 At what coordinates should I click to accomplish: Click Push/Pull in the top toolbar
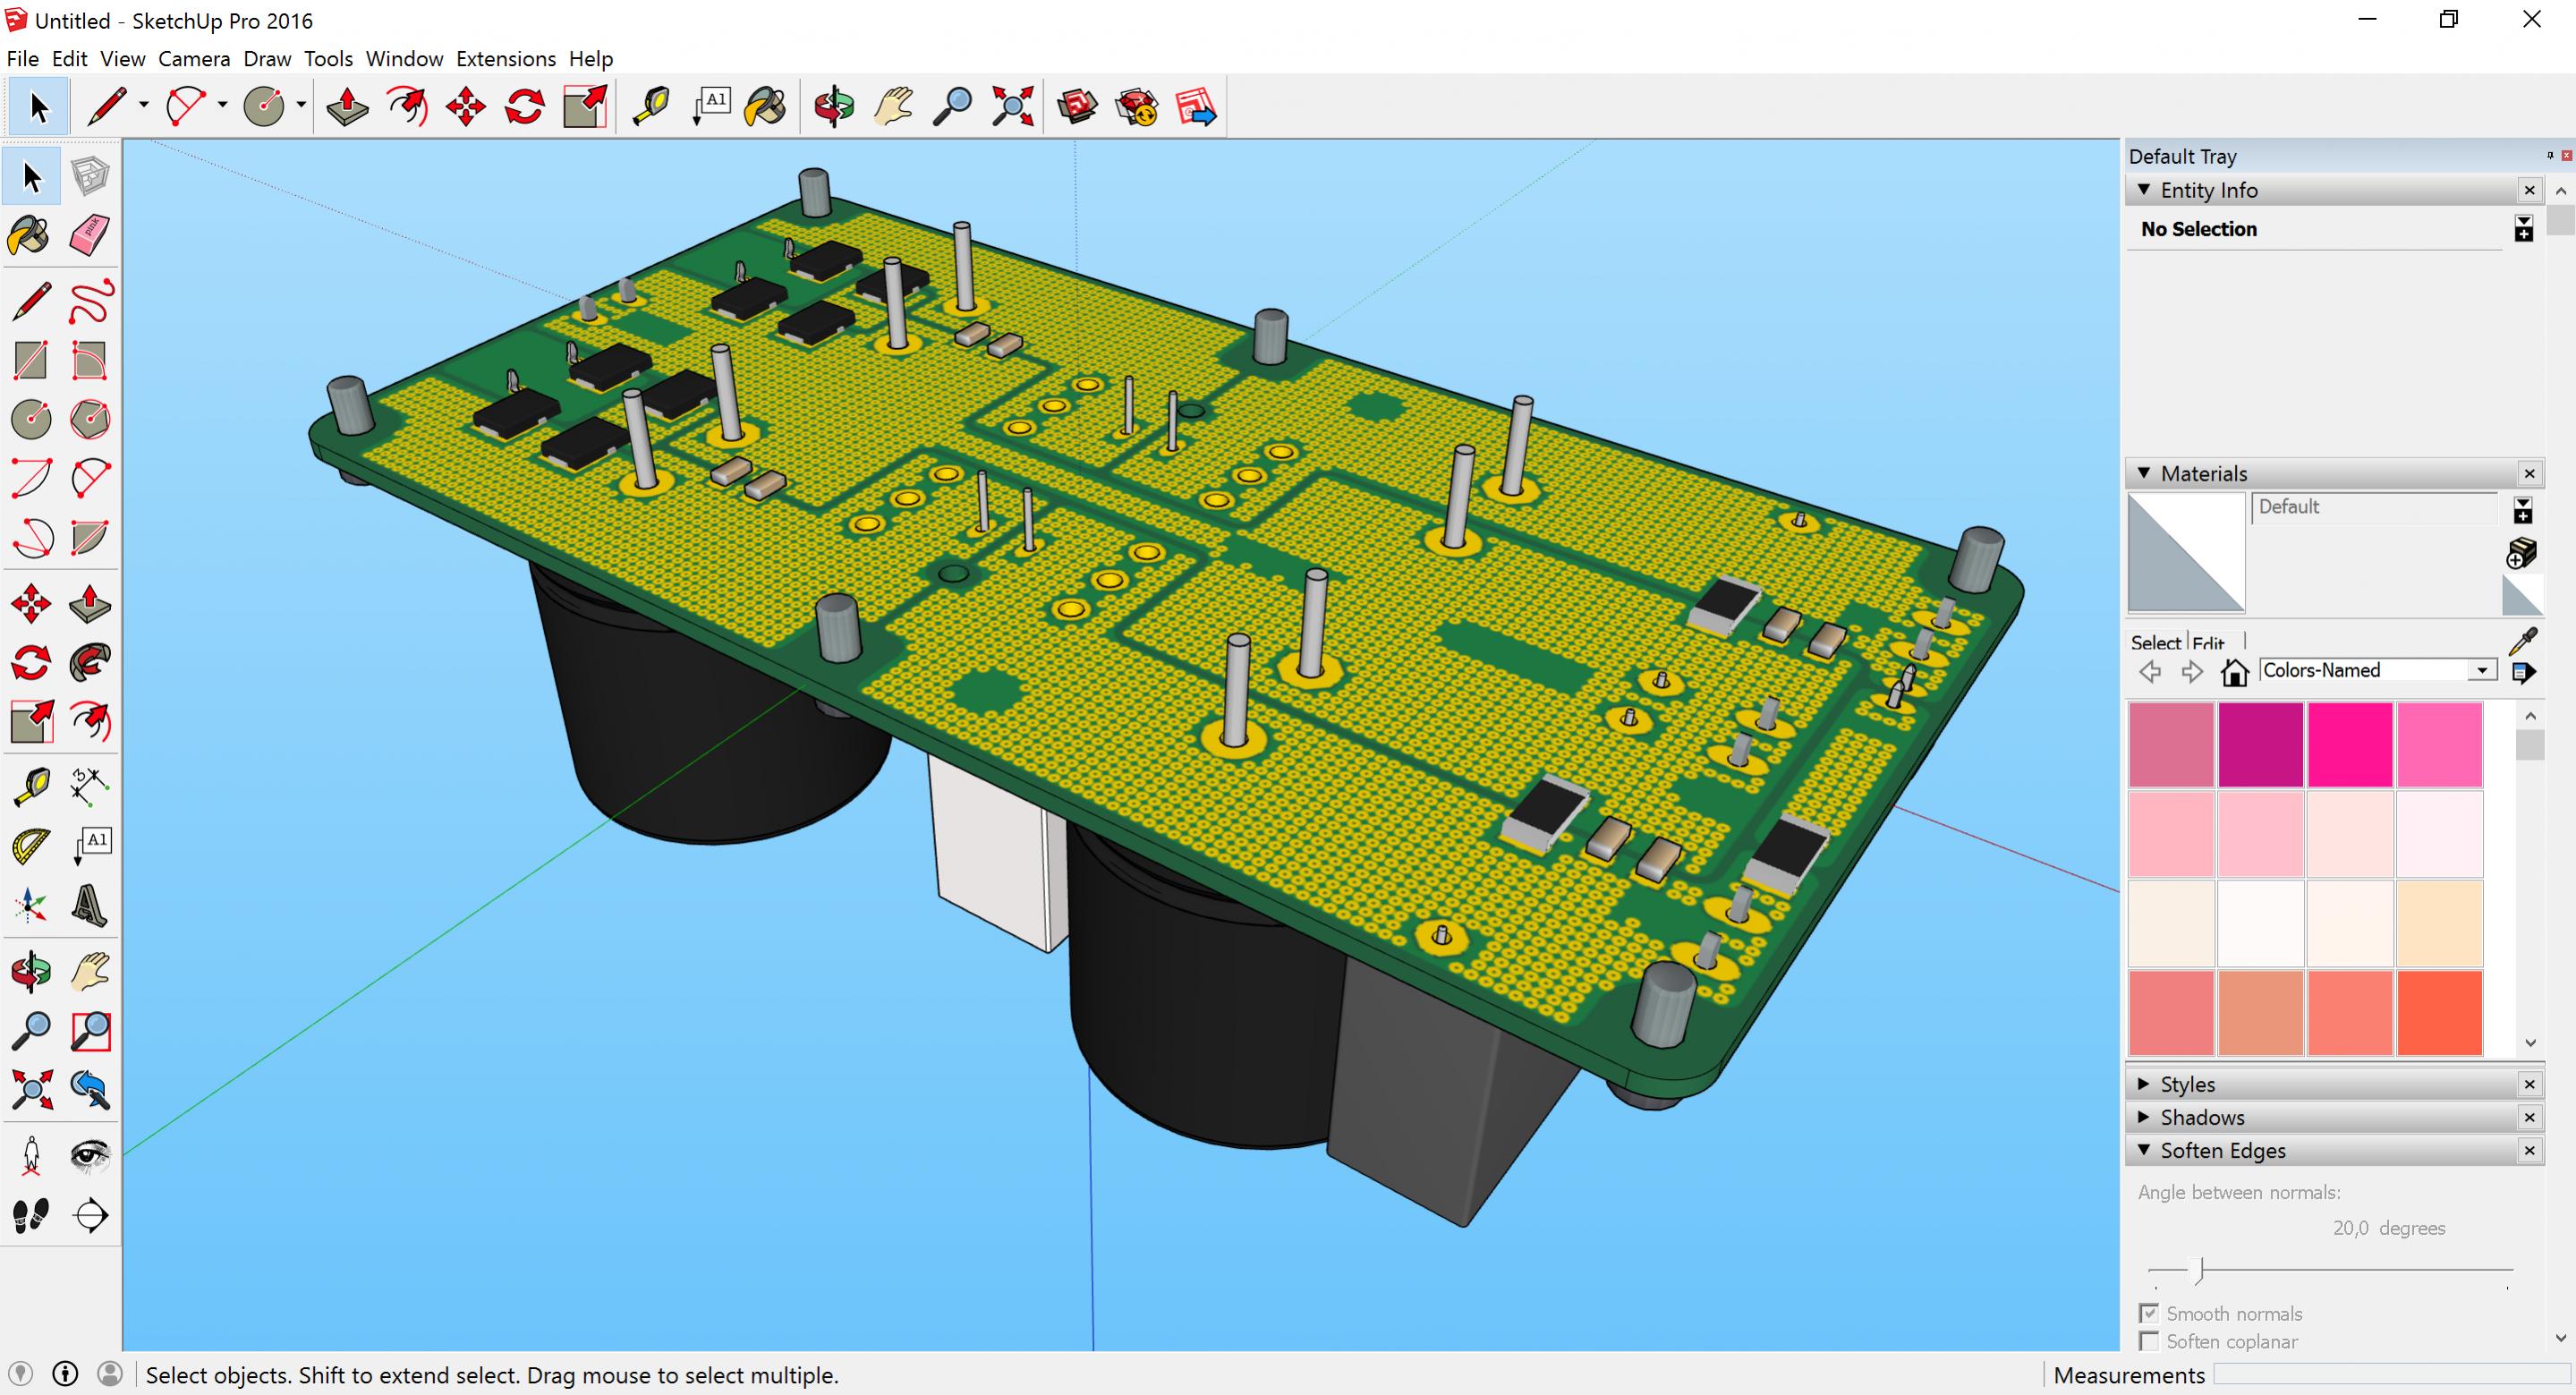347,106
